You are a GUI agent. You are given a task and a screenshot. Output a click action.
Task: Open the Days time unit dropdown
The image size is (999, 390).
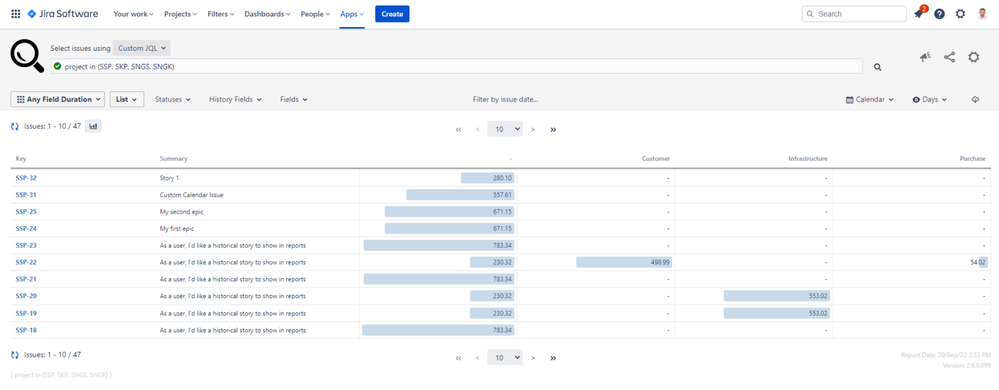point(930,100)
